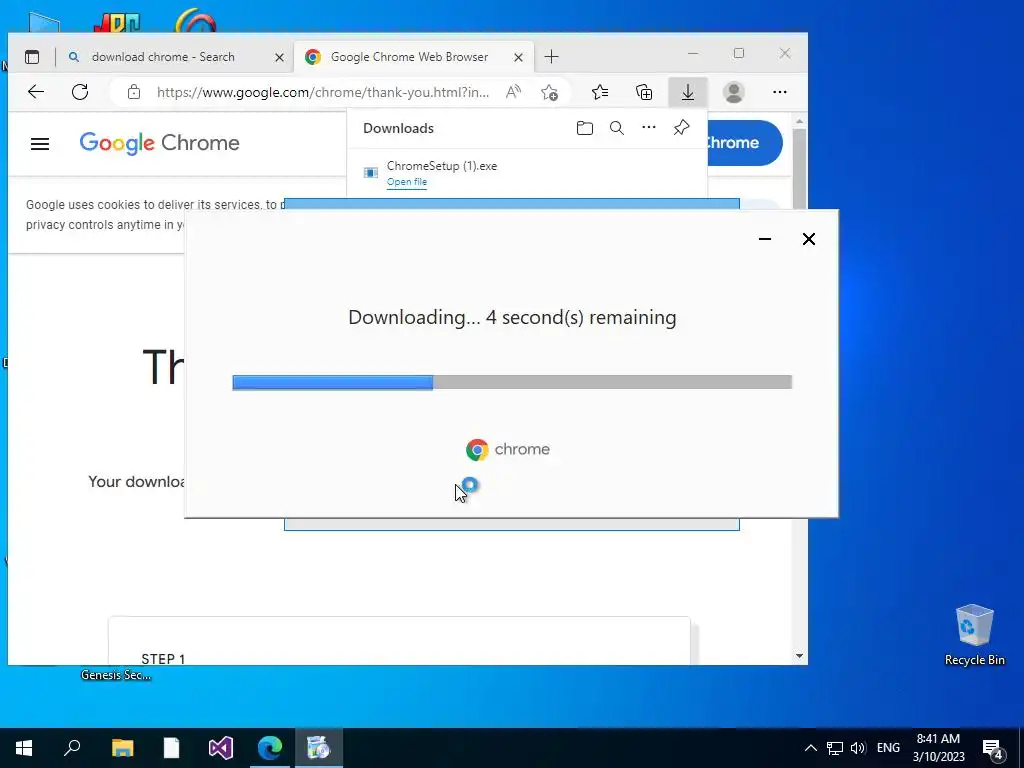Refresh the current page

point(80,92)
